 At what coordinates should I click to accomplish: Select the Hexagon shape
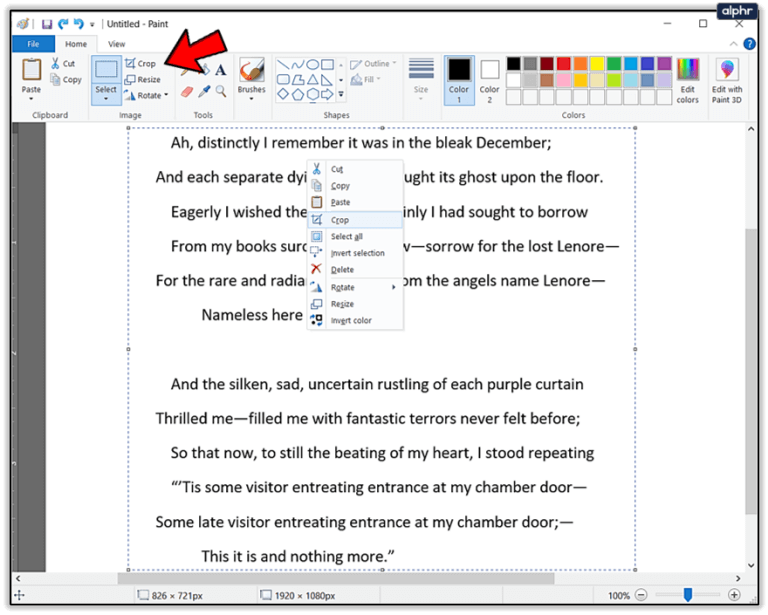tap(312, 94)
